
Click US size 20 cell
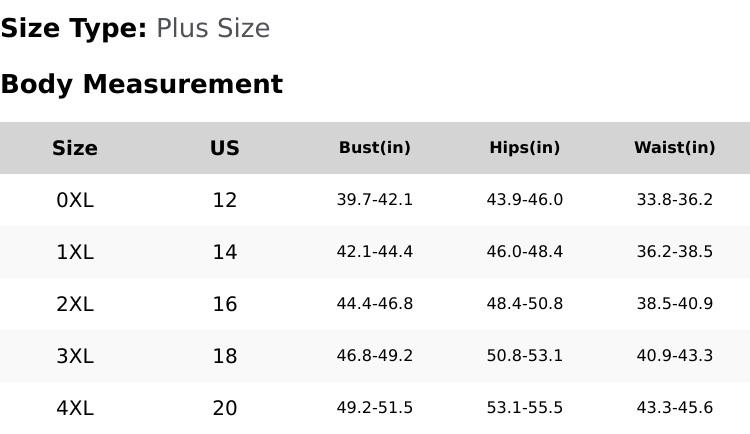tap(225, 408)
